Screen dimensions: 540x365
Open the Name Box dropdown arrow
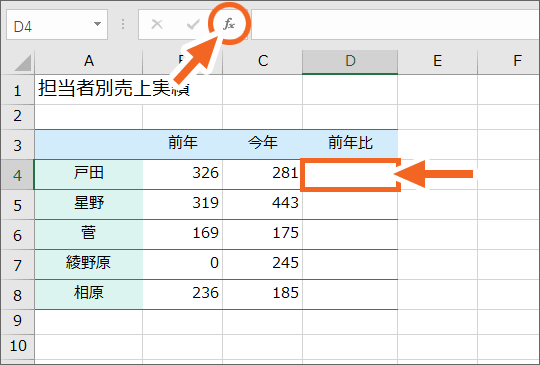(97, 24)
